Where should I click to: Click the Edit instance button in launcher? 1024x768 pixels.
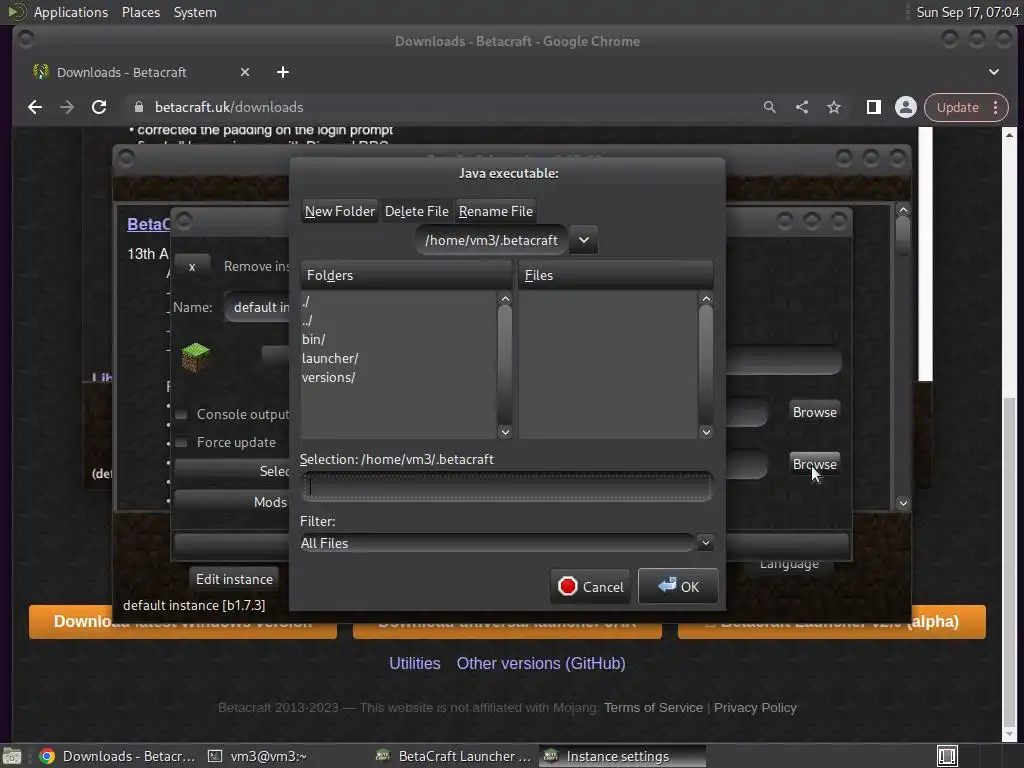[234, 579]
